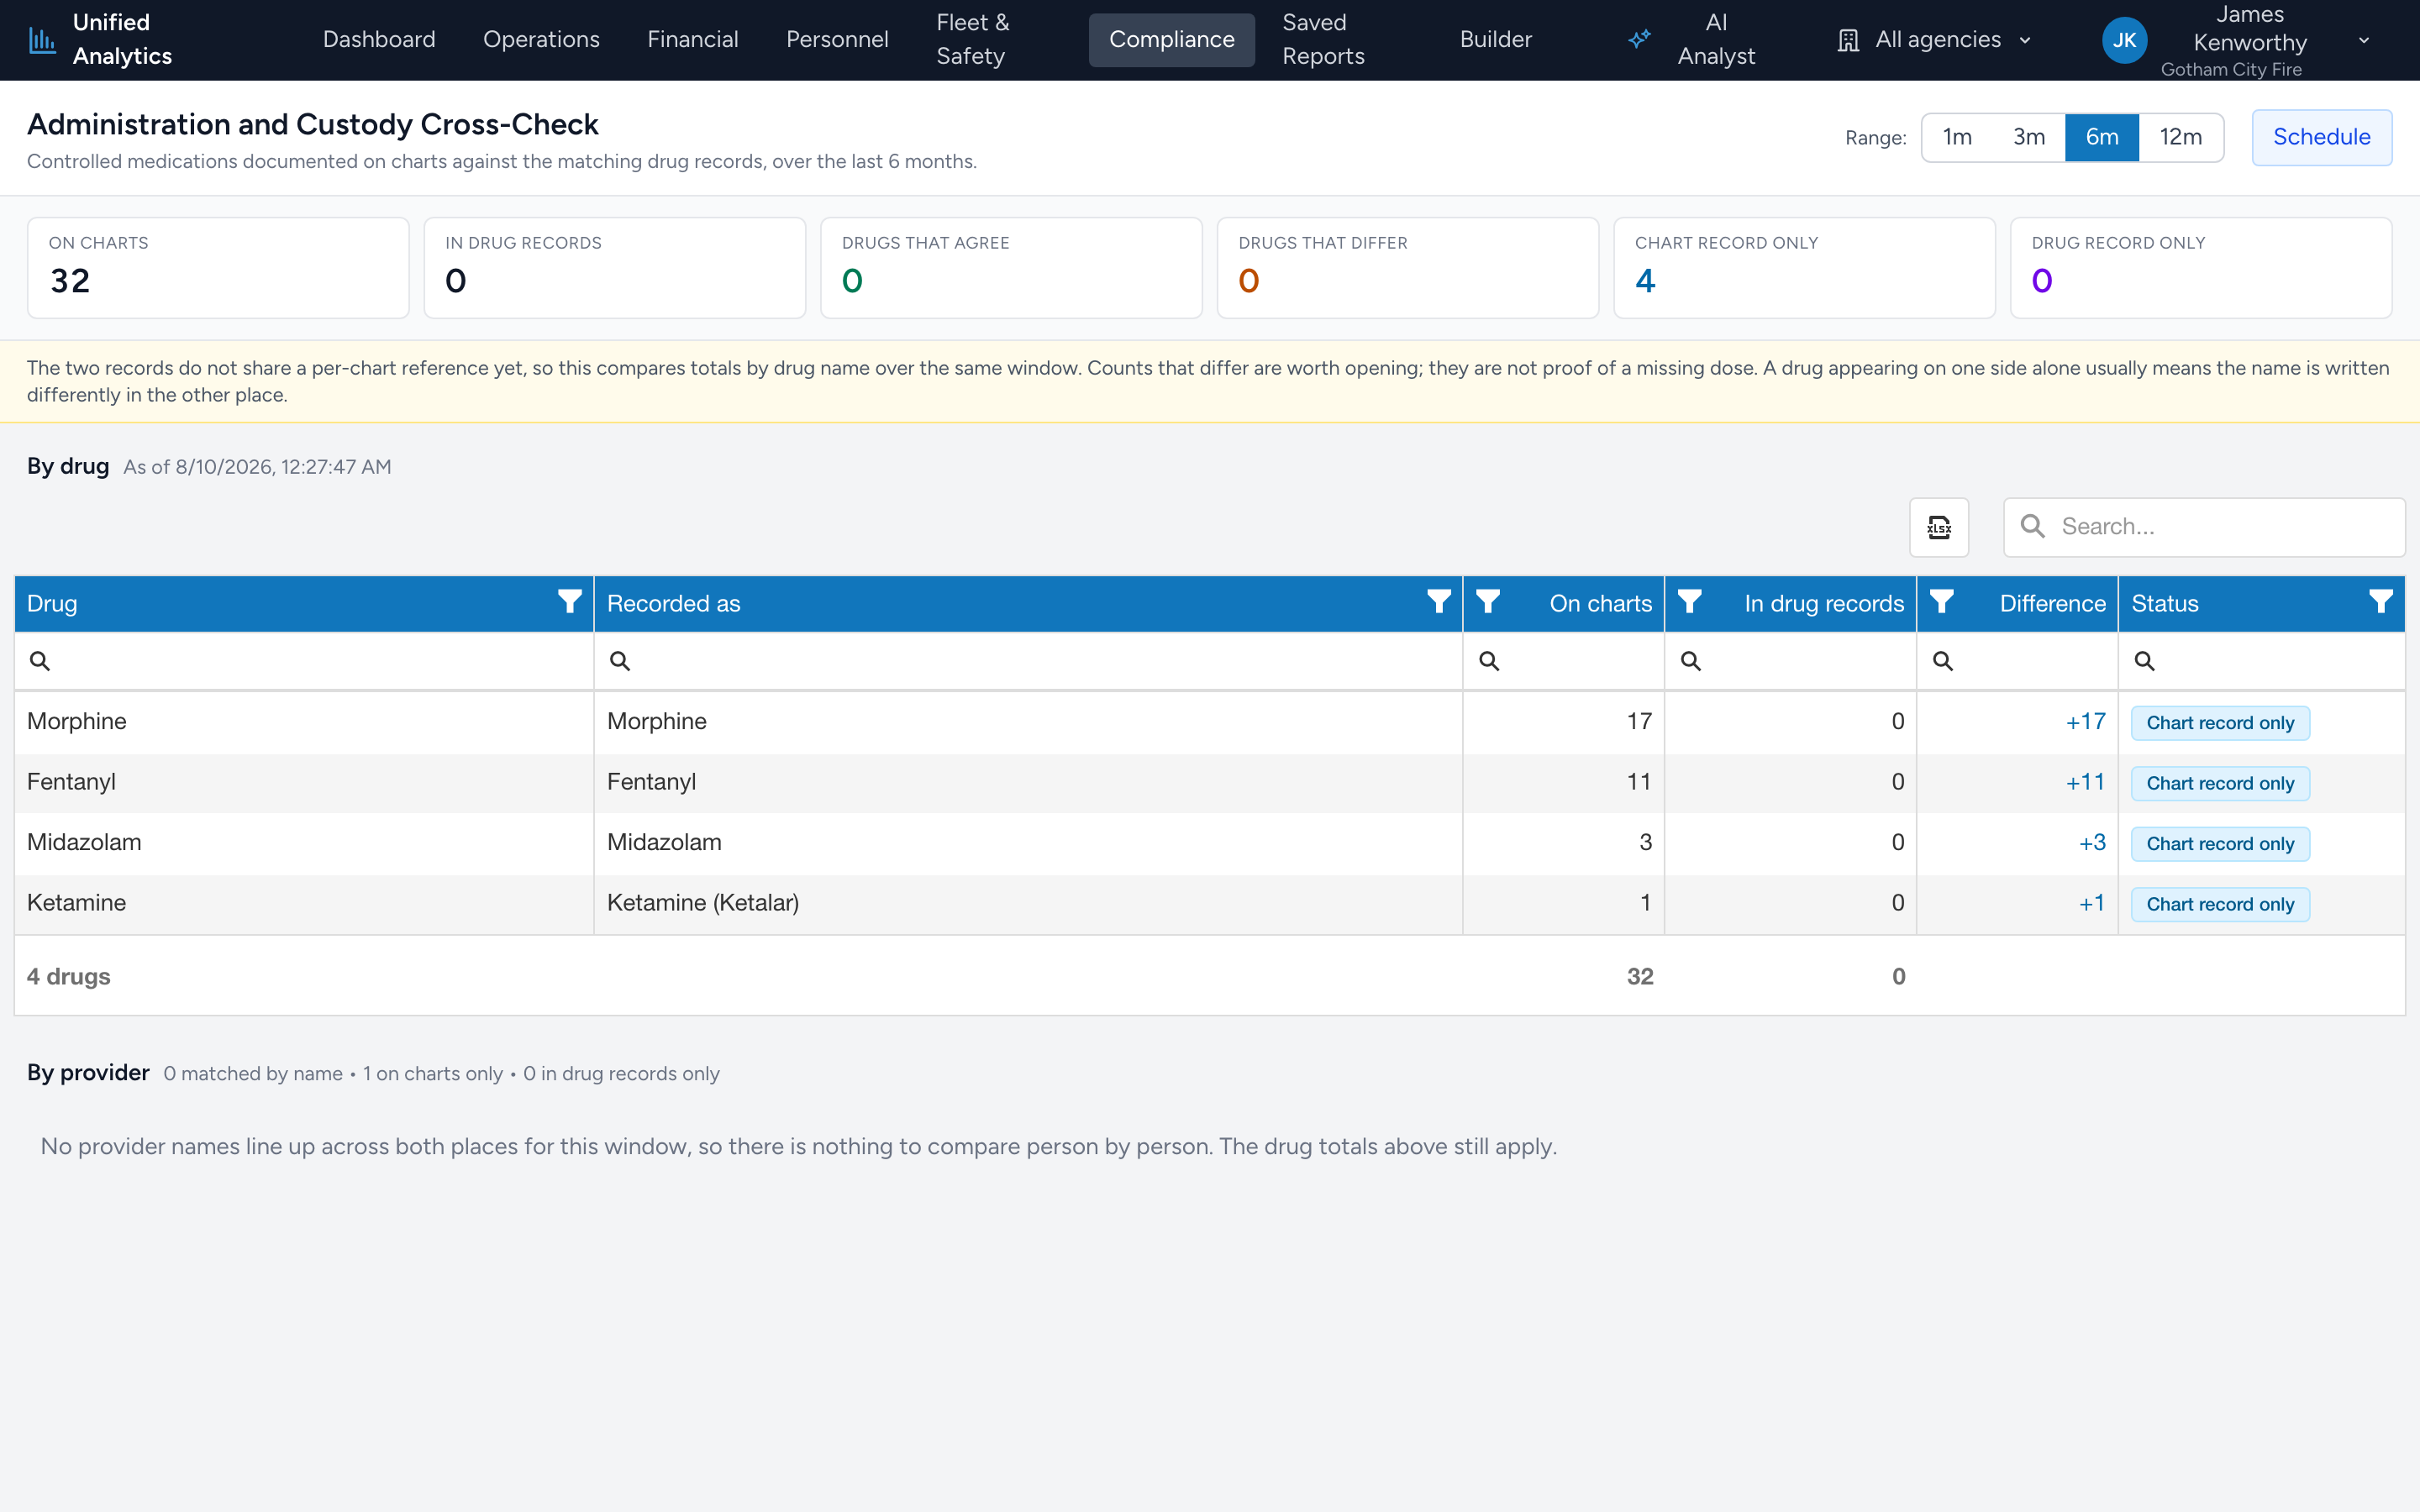This screenshot has height=1512, width=2420.
Task: Open the Dashboard tab
Action: pyautogui.click(x=379, y=40)
